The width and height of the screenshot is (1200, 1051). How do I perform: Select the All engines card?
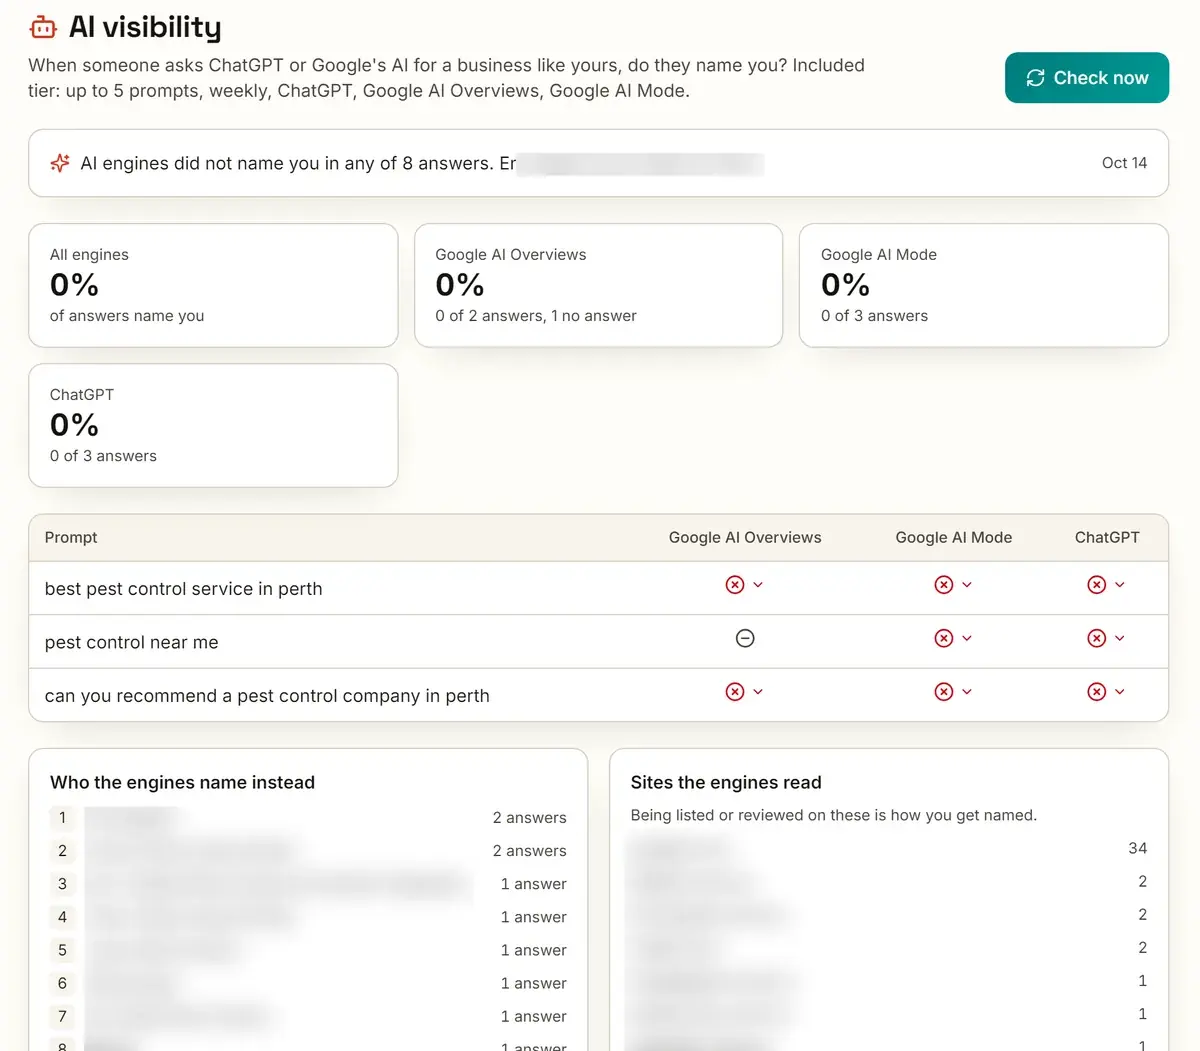(x=213, y=285)
